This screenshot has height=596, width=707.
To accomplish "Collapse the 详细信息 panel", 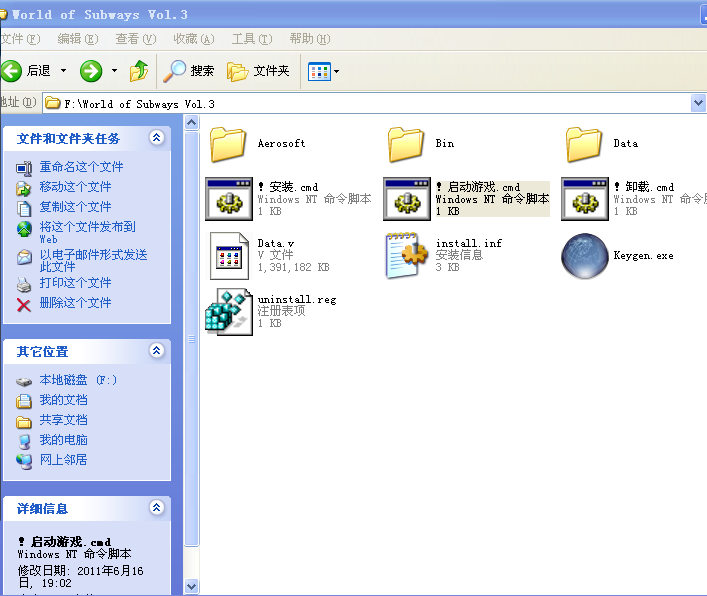I will [x=156, y=508].
